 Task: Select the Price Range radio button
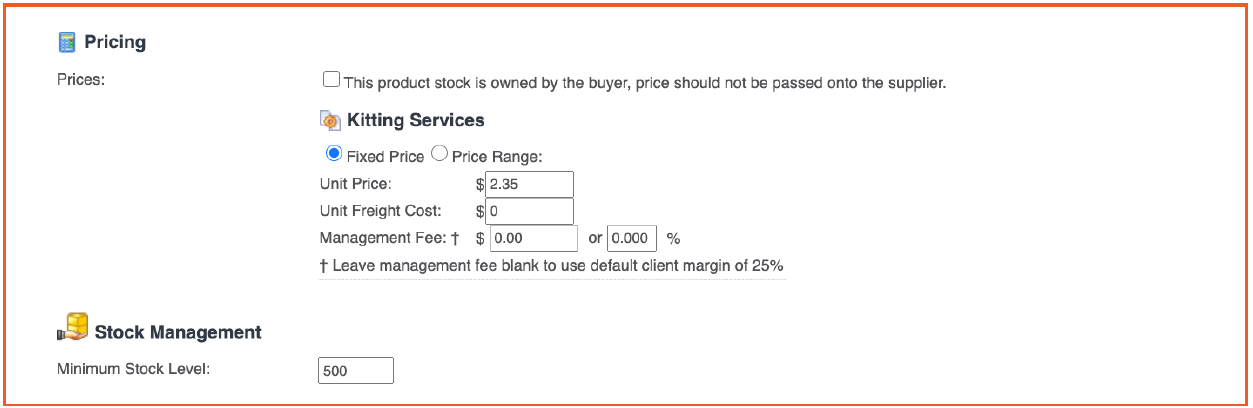coord(438,155)
